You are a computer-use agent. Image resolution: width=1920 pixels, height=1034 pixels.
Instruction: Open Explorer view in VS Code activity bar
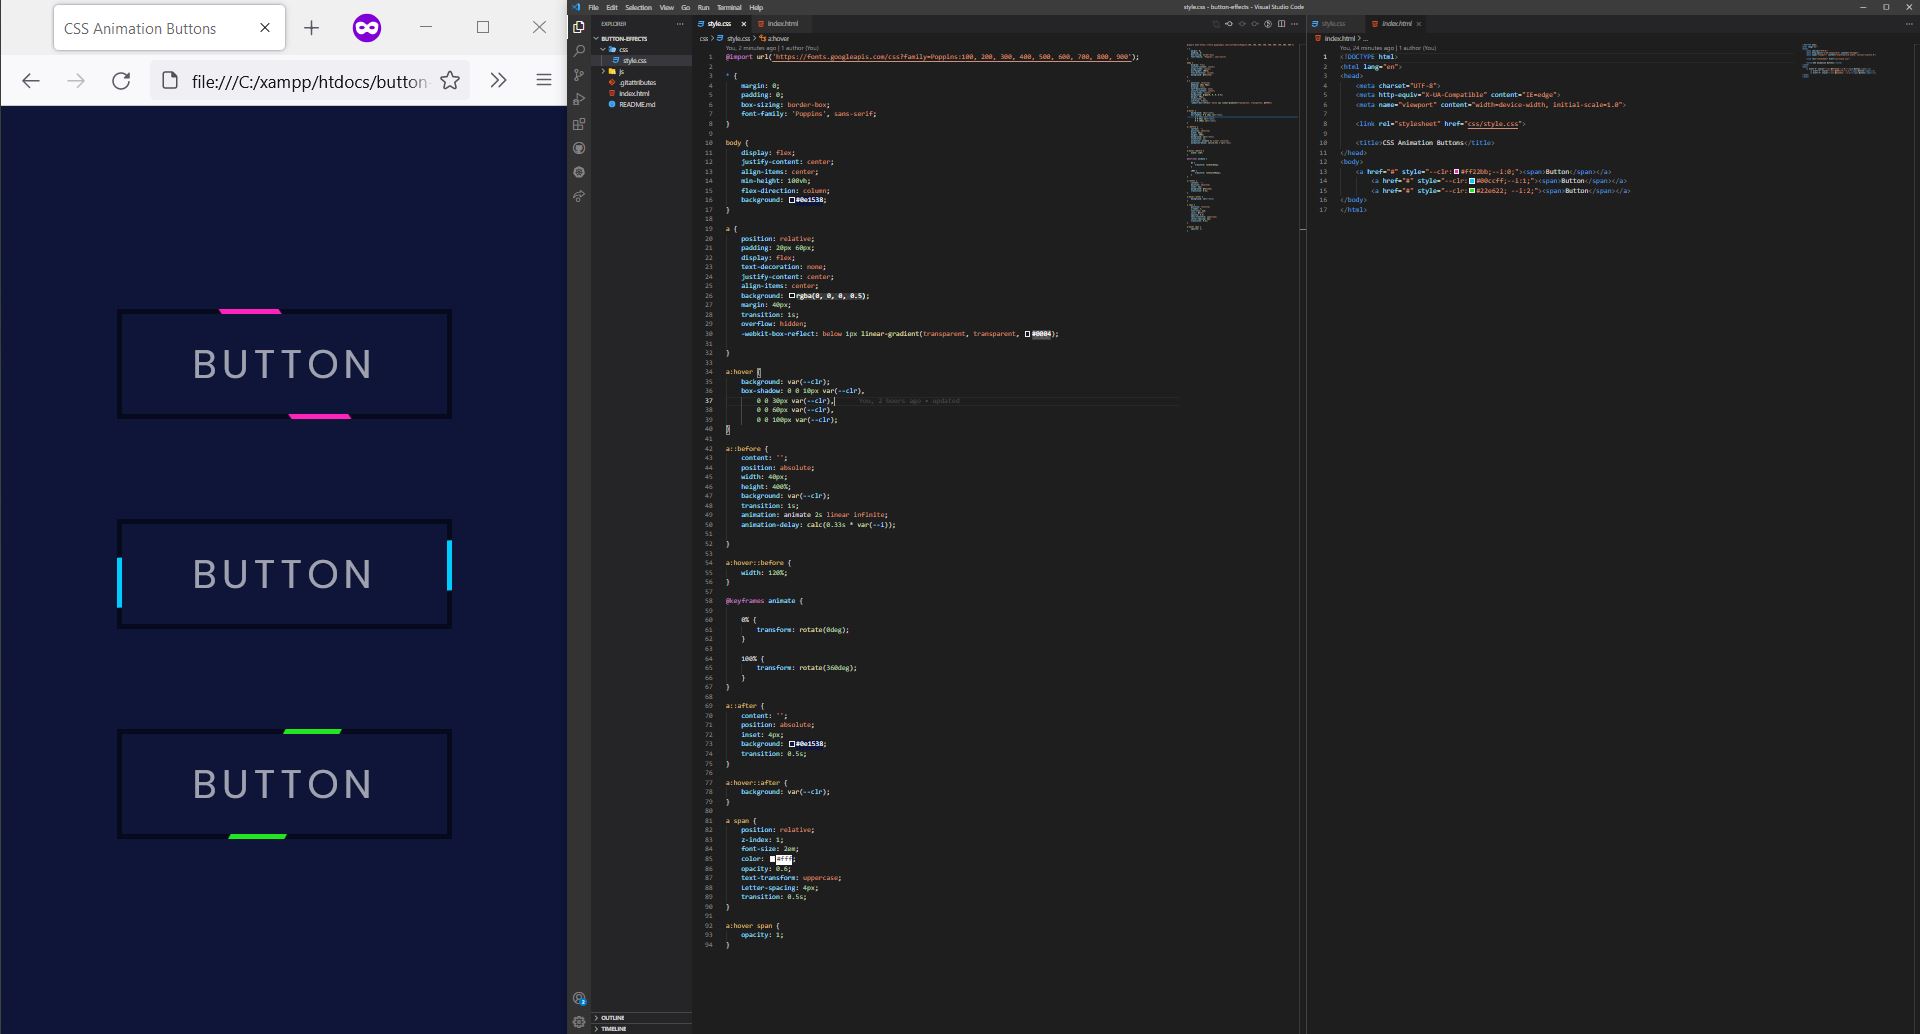point(579,27)
